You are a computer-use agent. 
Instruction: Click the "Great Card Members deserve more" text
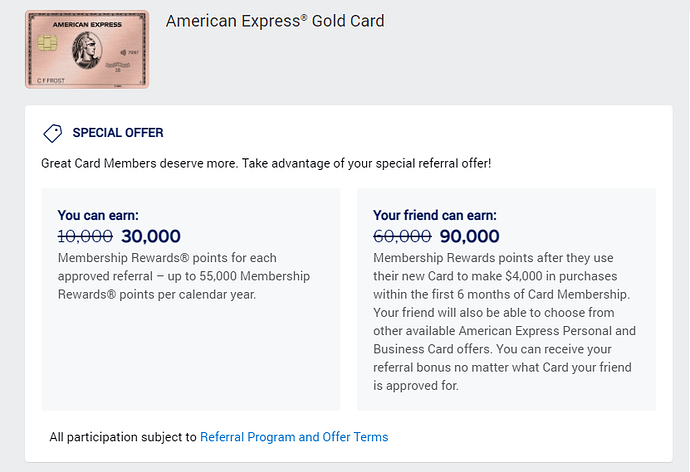tap(139, 163)
